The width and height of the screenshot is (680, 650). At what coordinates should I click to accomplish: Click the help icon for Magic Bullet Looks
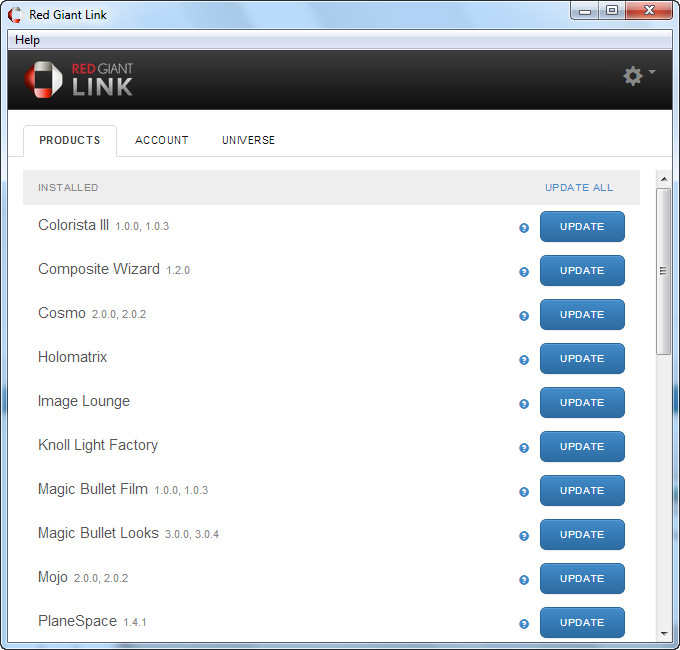click(524, 536)
